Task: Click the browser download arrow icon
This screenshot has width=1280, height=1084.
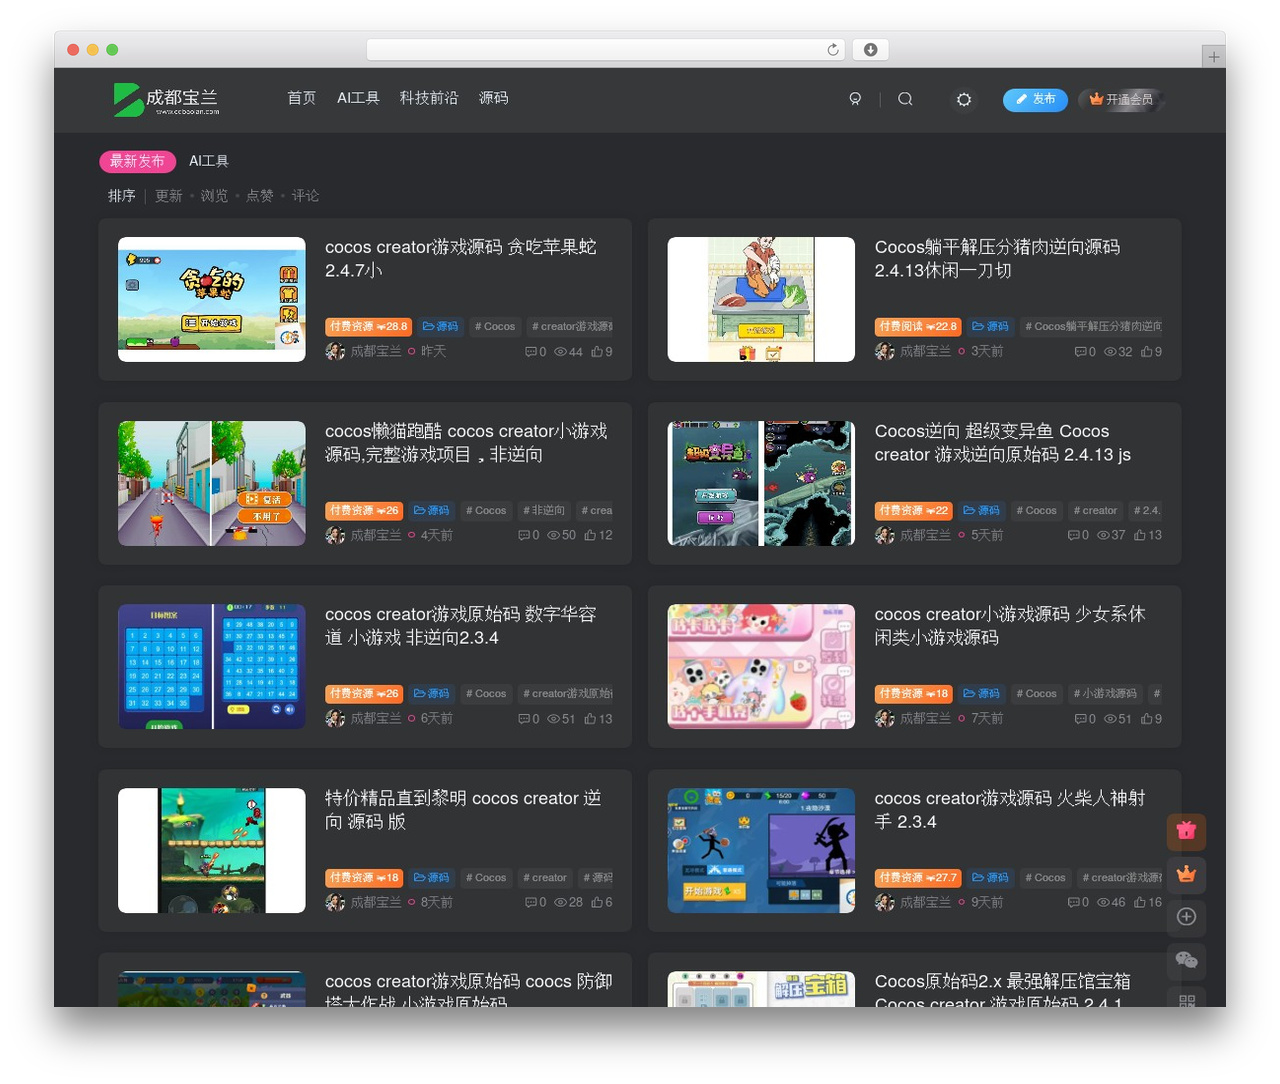Action: click(871, 49)
